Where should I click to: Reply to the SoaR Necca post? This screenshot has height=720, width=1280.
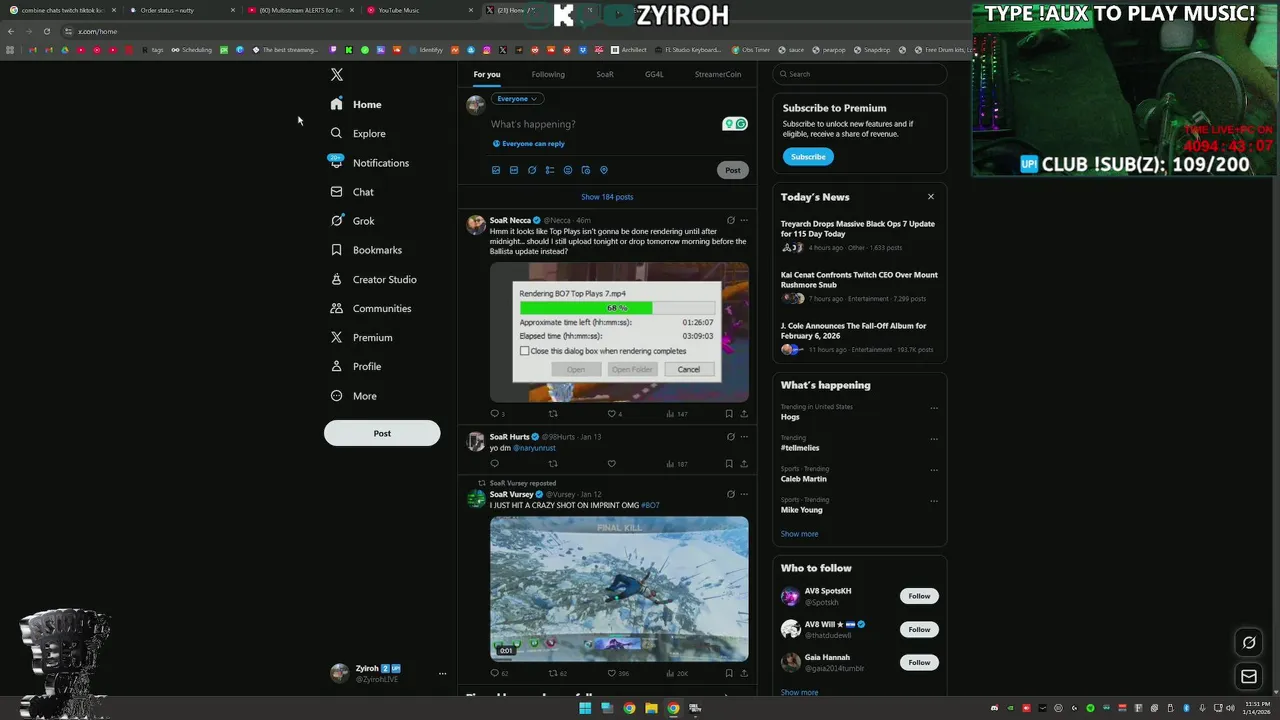pos(497,414)
